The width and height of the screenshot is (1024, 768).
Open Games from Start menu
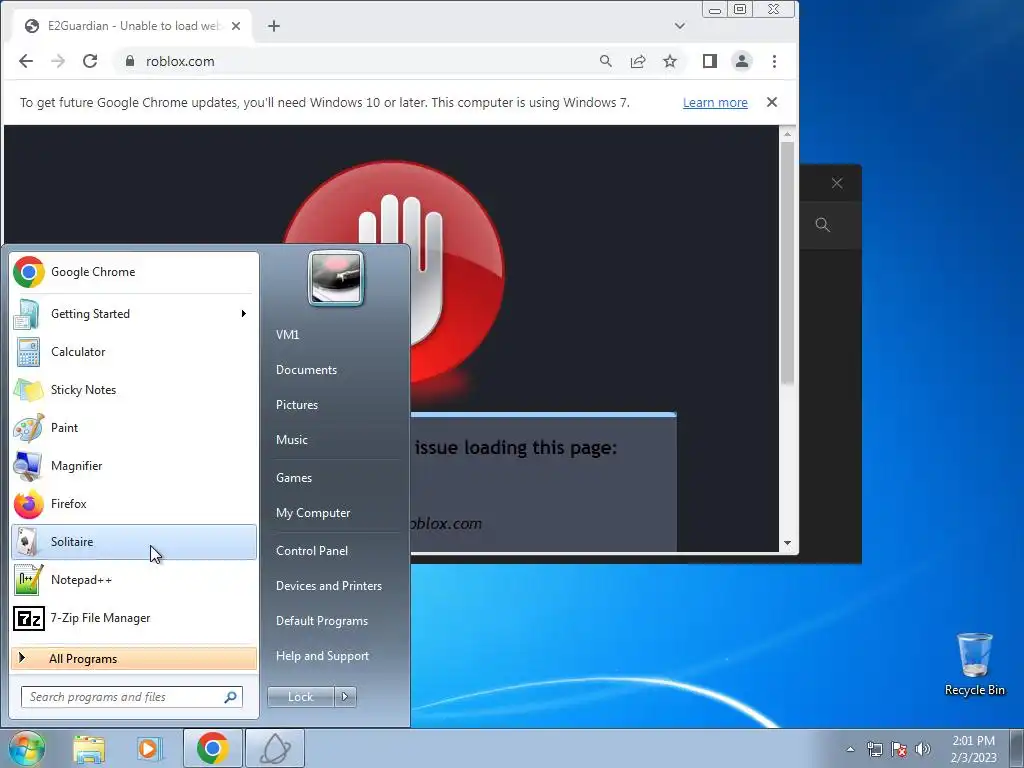coord(294,478)
